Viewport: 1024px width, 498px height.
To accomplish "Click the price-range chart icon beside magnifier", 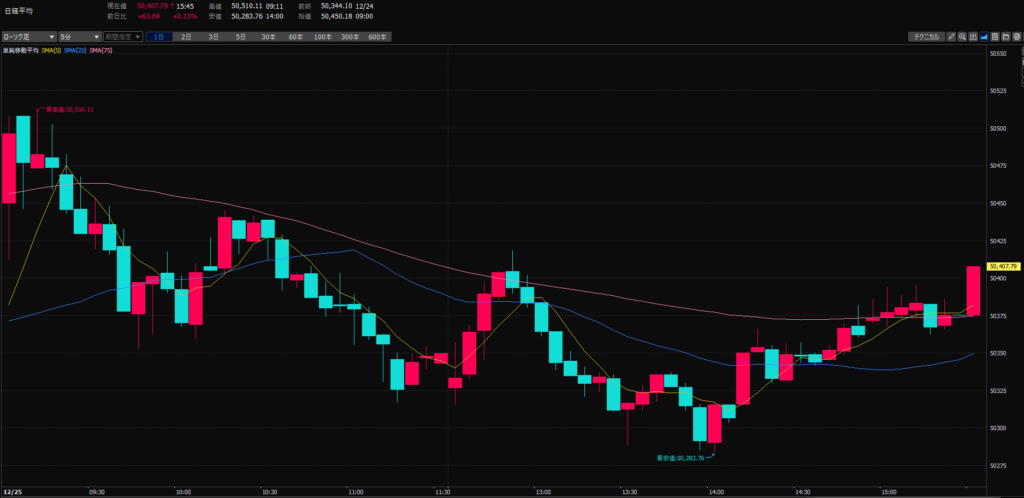I will click(973, 37).
